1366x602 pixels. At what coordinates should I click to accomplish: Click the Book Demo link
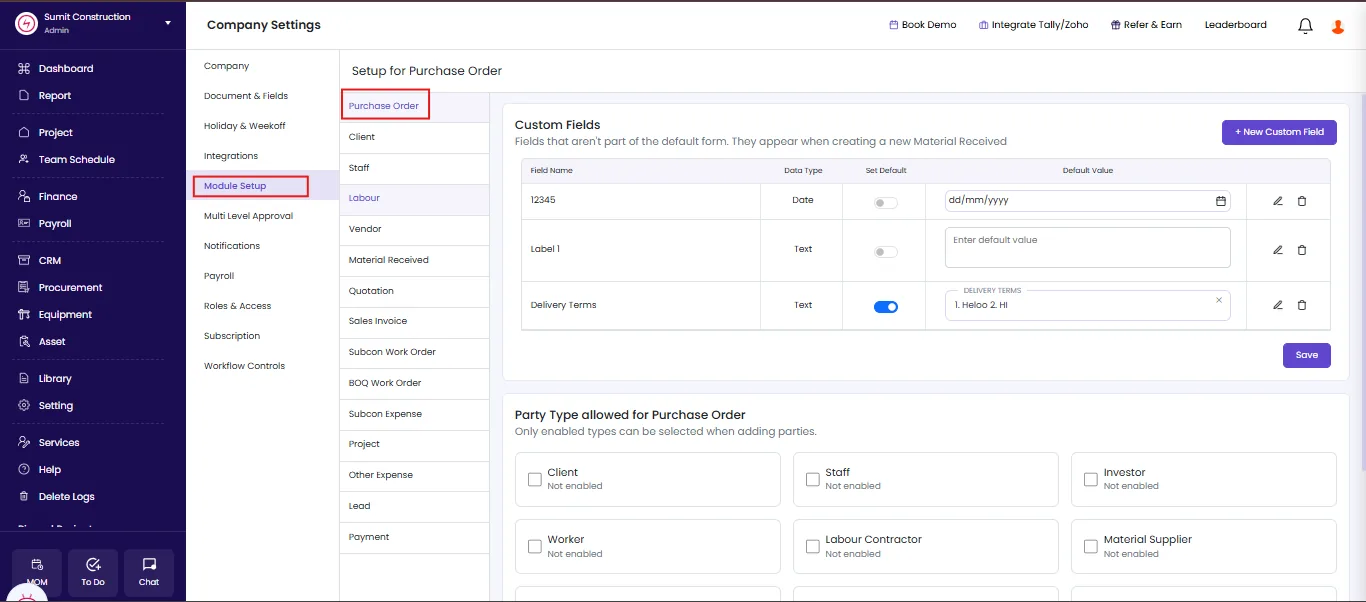(923, 25)
